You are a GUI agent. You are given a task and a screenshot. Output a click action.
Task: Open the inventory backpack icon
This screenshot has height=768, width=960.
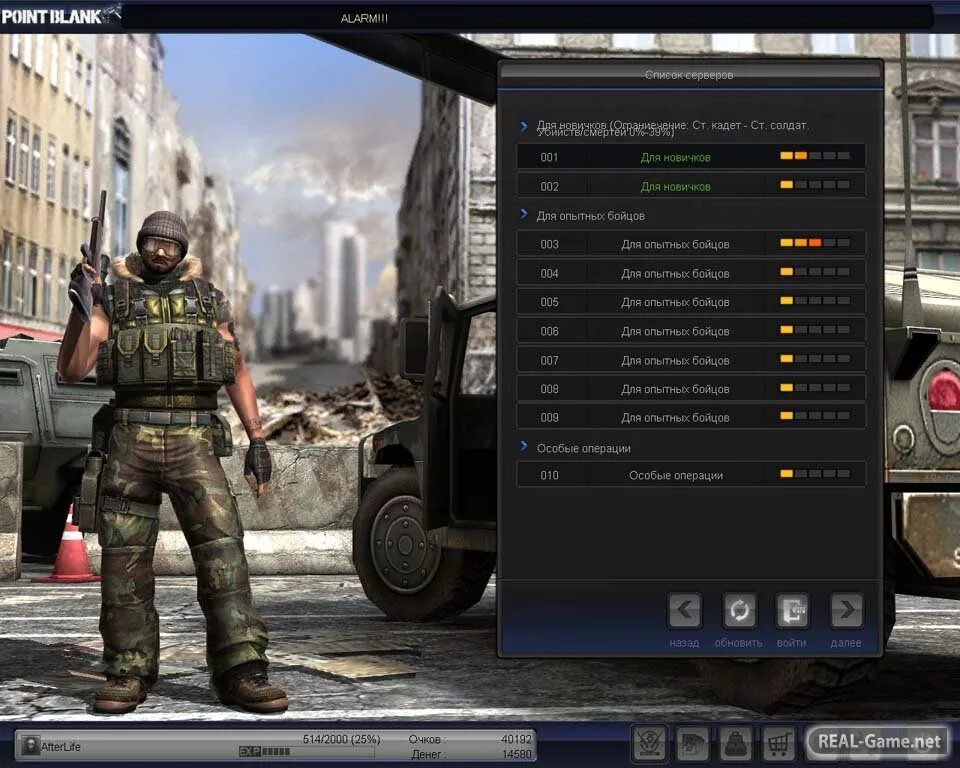pyautogui.click(x=735, y=744)
